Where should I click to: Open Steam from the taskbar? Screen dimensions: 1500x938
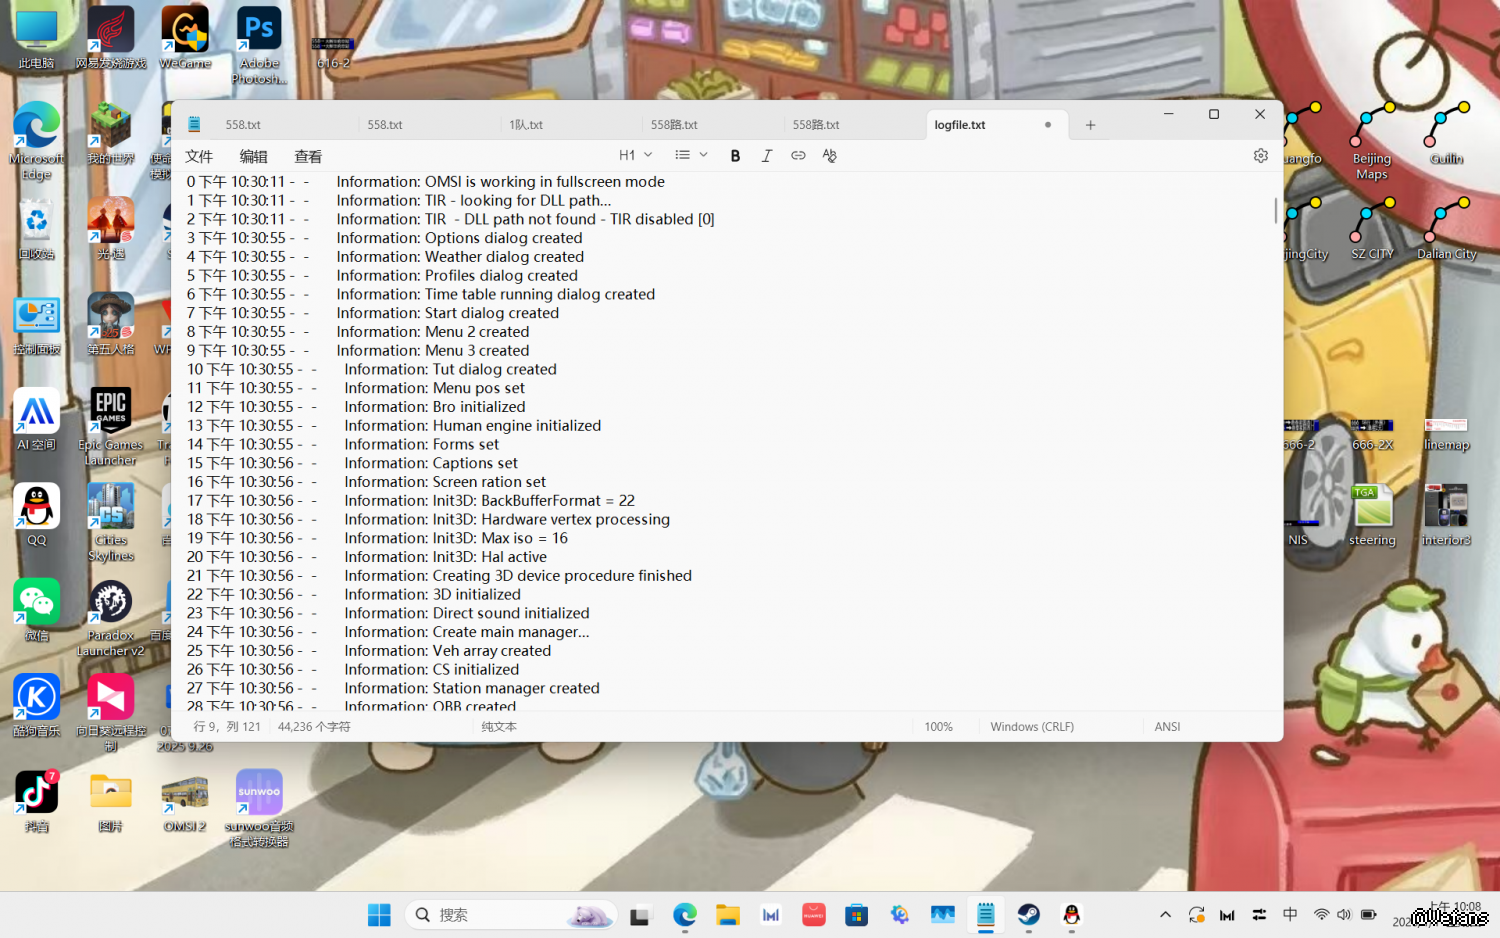coord(1028,915)
